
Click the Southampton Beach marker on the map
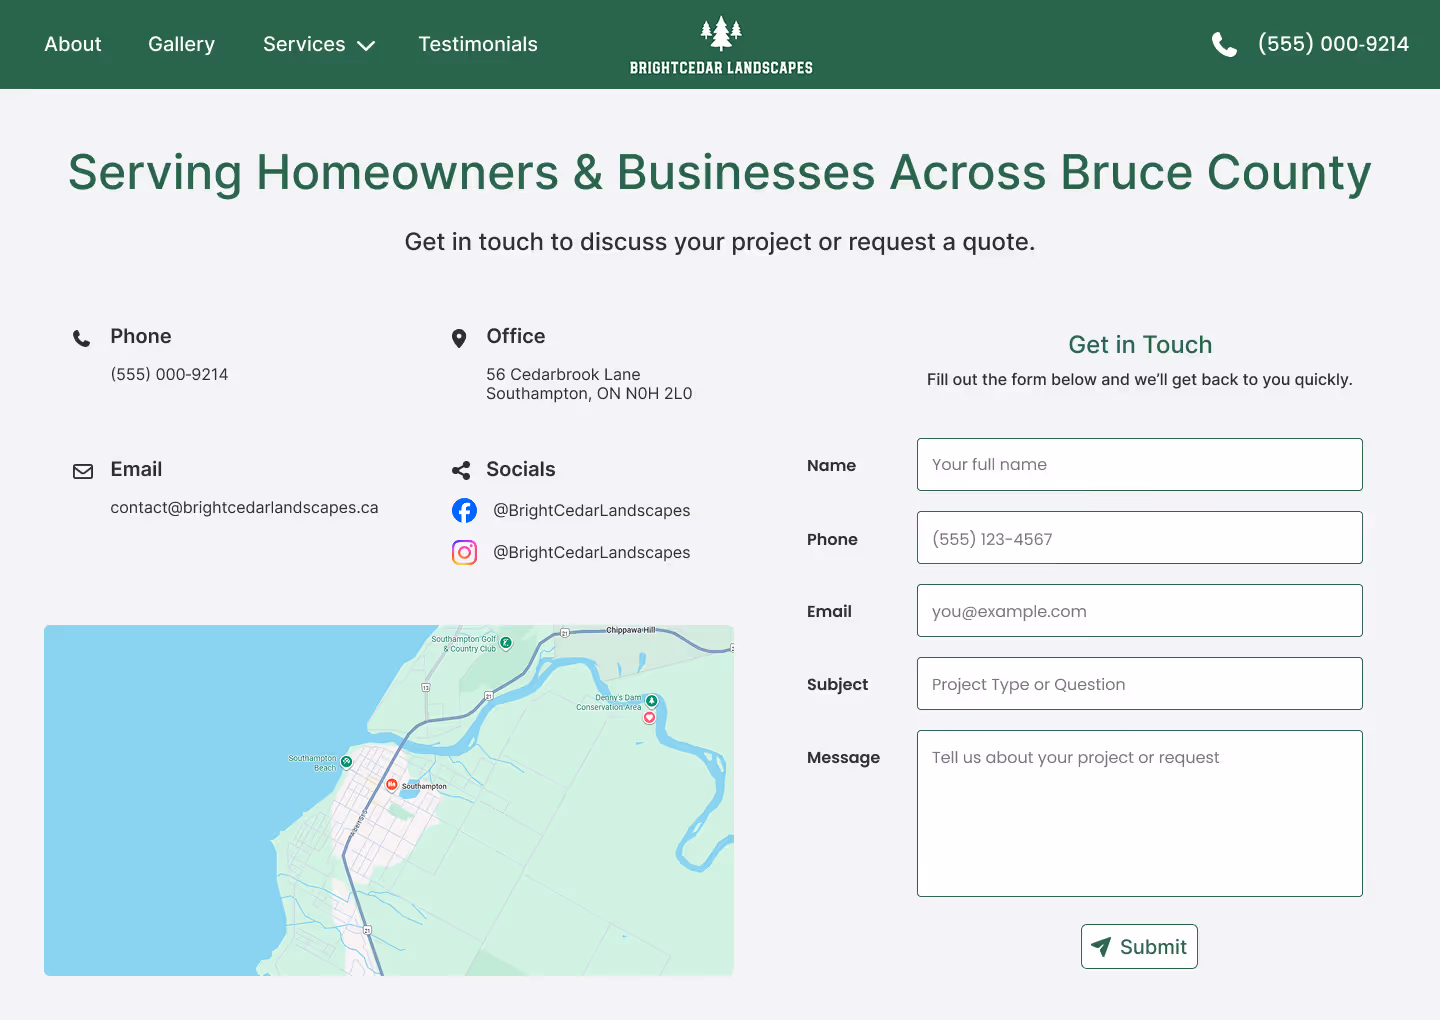(x=346, y=761)
